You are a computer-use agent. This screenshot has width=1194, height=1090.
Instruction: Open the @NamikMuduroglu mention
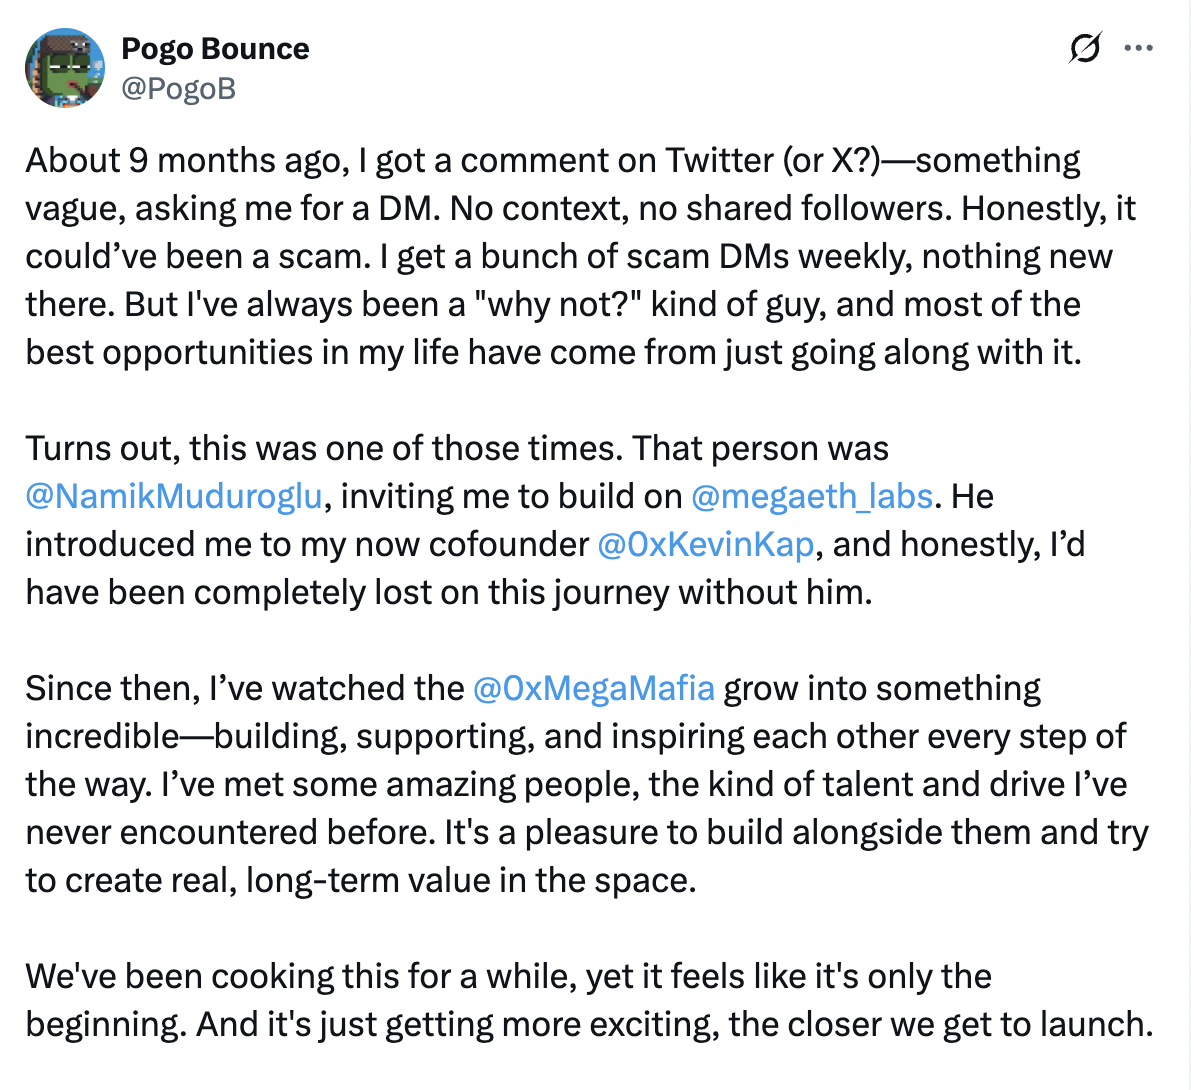tap(174, 497)
